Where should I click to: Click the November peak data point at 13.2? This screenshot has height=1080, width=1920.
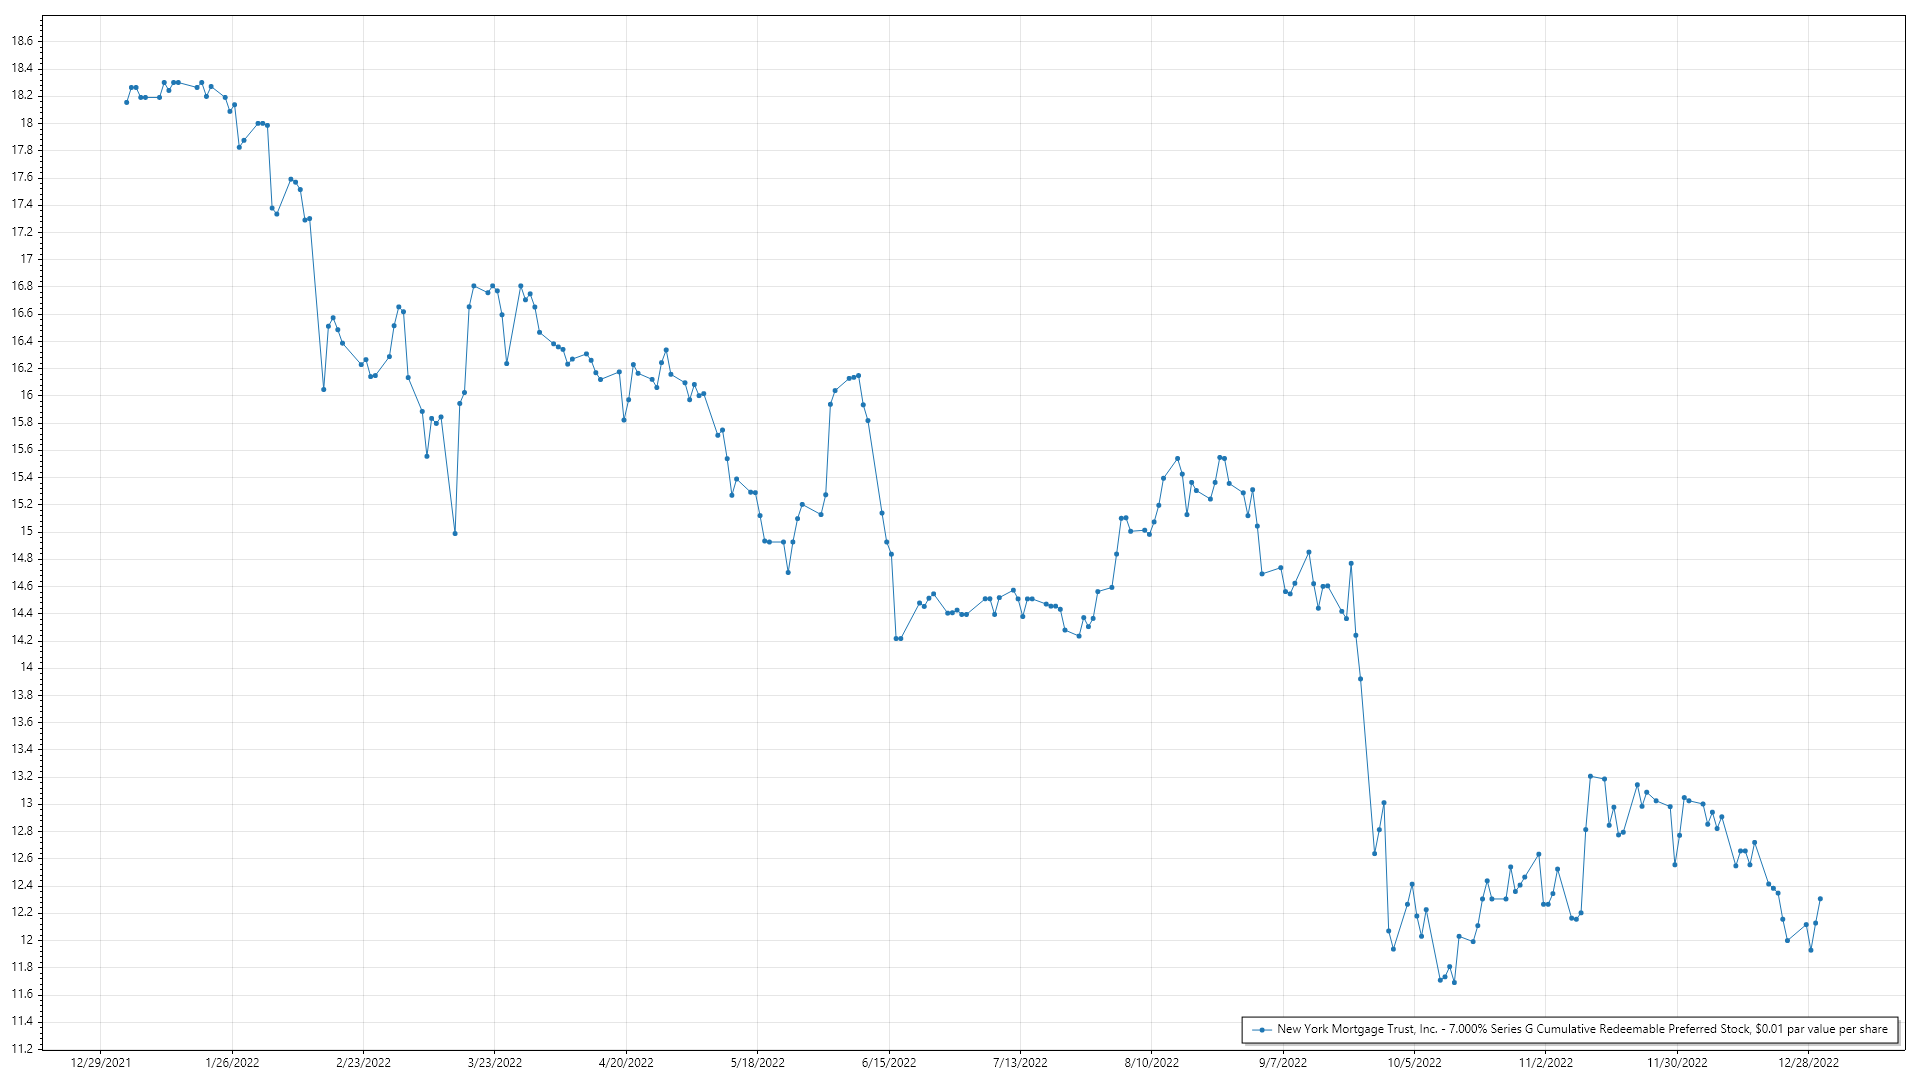coord(1590,776)
